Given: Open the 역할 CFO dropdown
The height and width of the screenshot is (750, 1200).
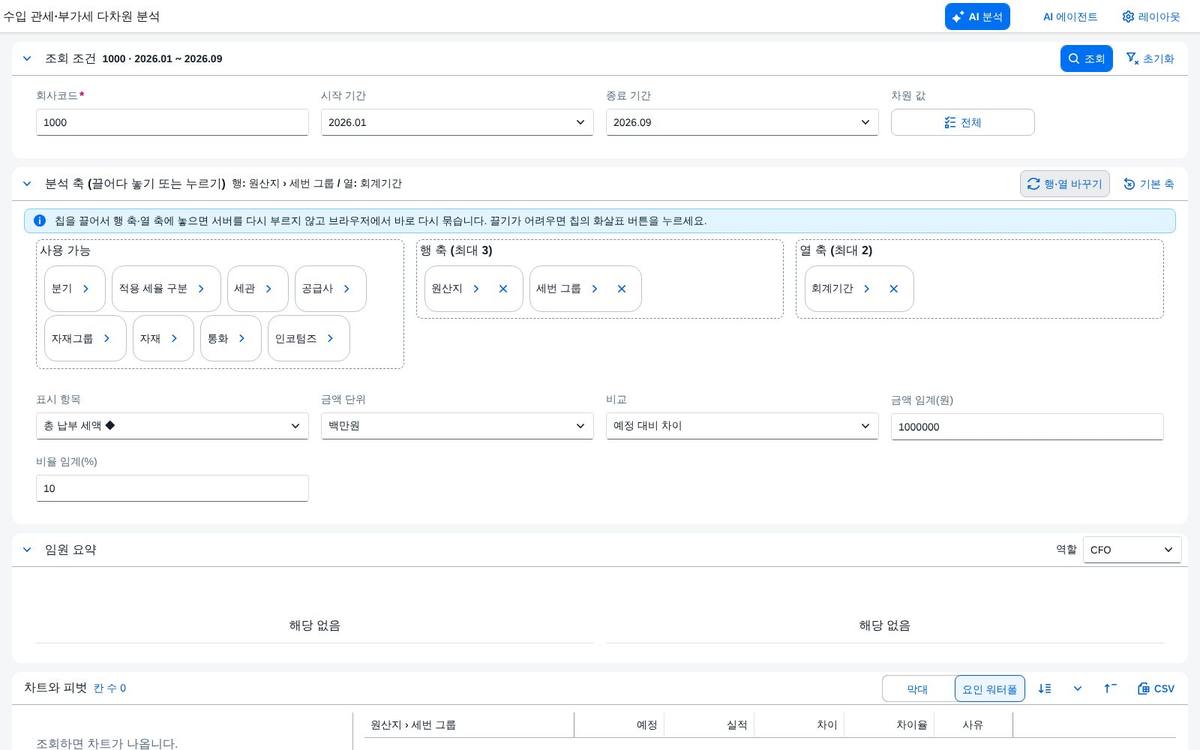Looking at the screenshot, I should [x=1132, y=550].
